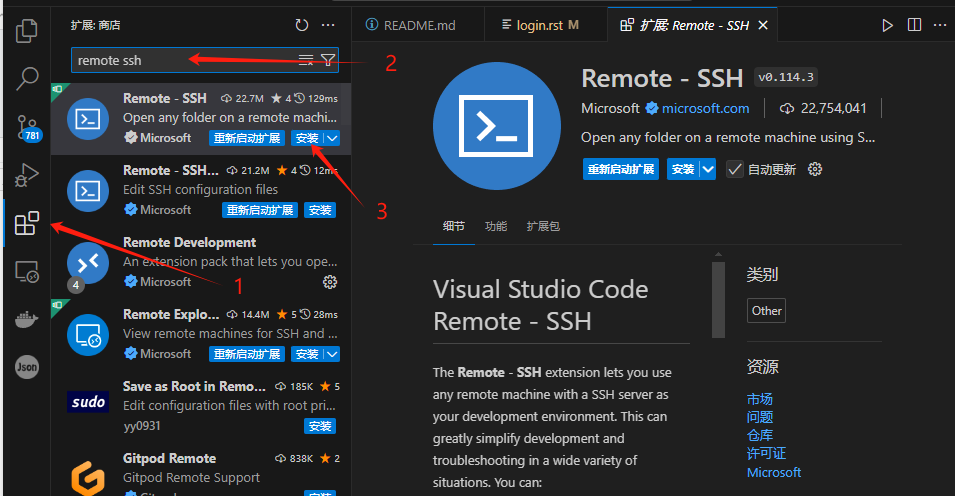Open the settings gear beside auto update
The height and width of the screenshot is (496, 955).
pyautogui.click(x=815, y=169)
